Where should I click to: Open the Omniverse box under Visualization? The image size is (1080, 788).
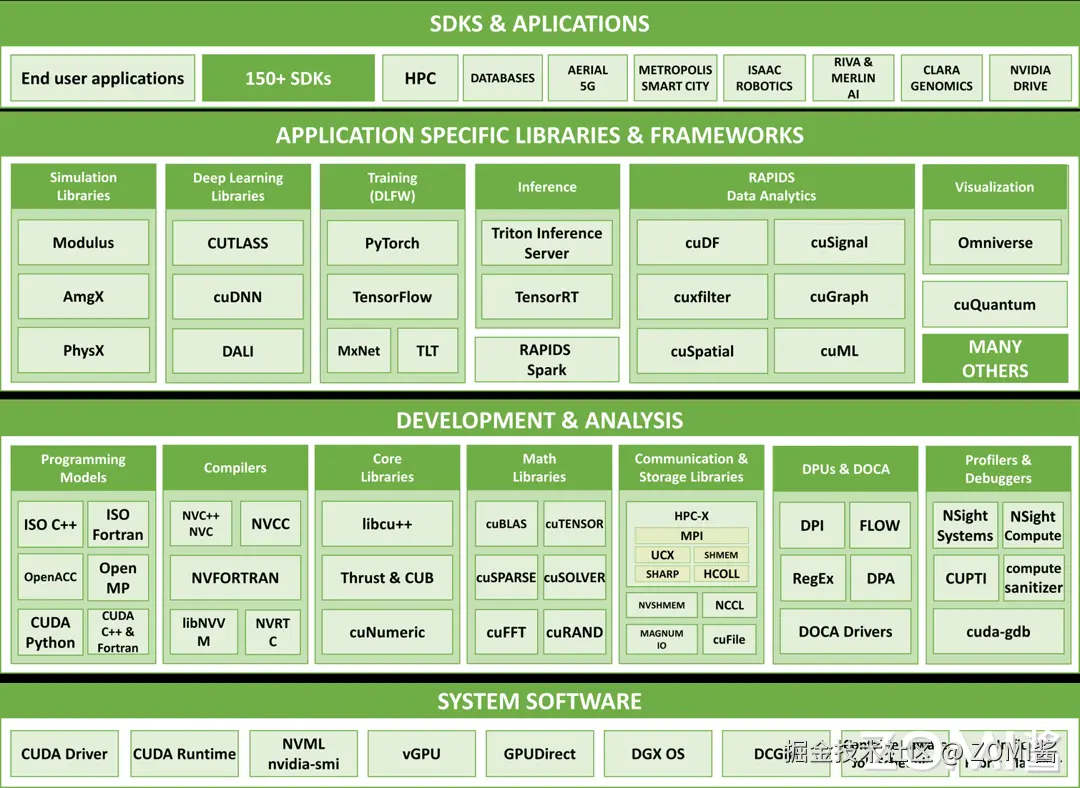pyautogui.click(x=994, y=242)
